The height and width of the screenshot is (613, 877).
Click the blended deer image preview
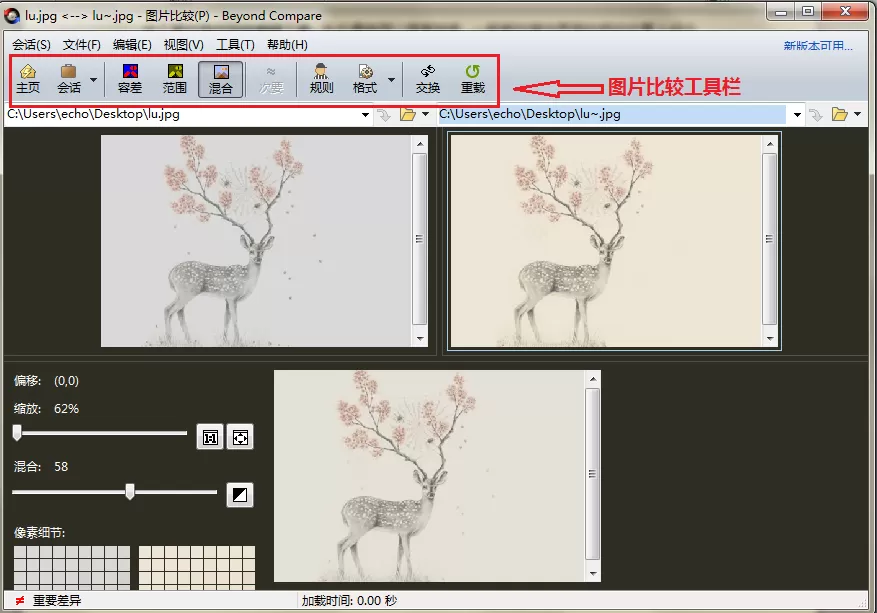coord(429,476)
